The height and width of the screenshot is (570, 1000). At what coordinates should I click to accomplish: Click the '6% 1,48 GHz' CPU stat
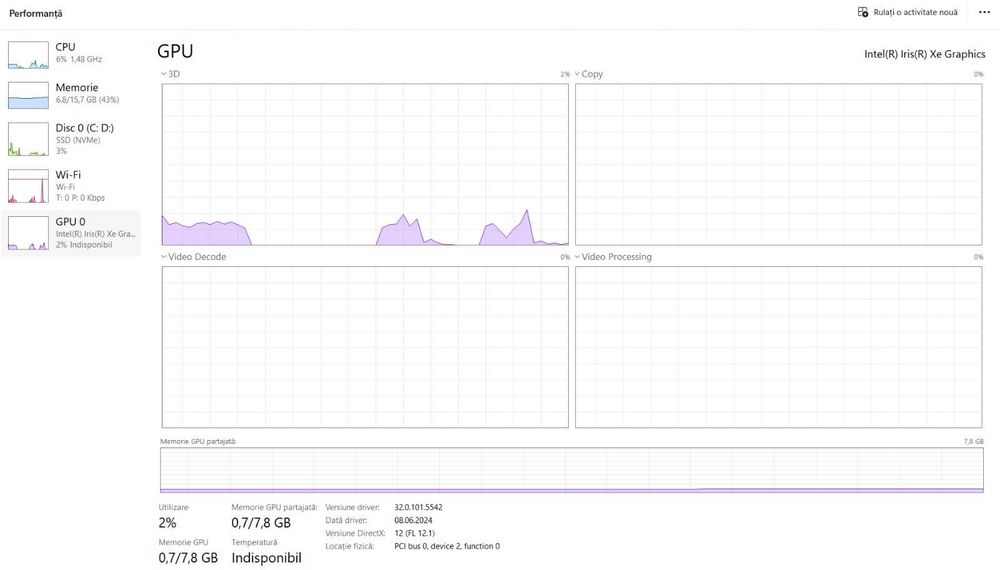point(79,59)
